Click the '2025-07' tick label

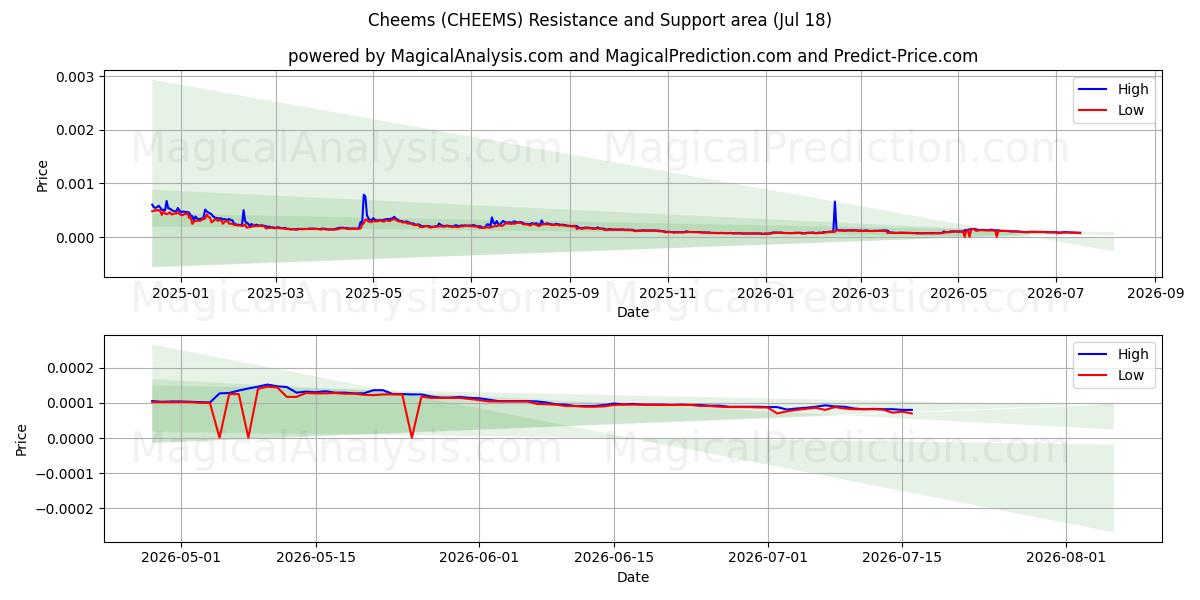pos(472,293)
